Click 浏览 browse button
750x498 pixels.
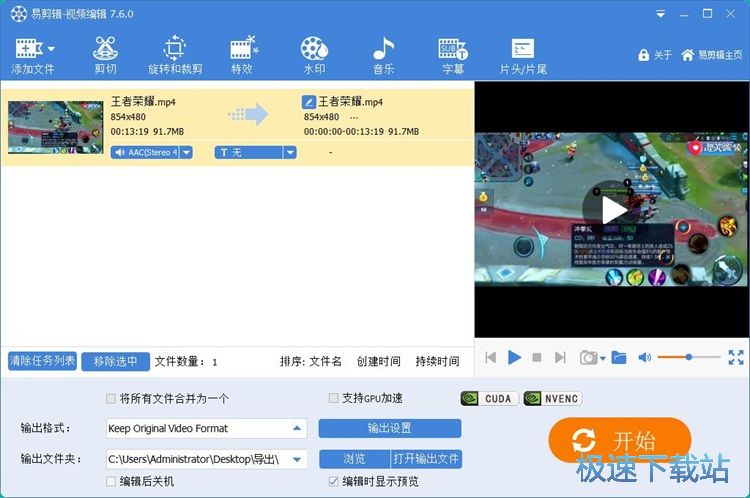[x=354, y=459]
